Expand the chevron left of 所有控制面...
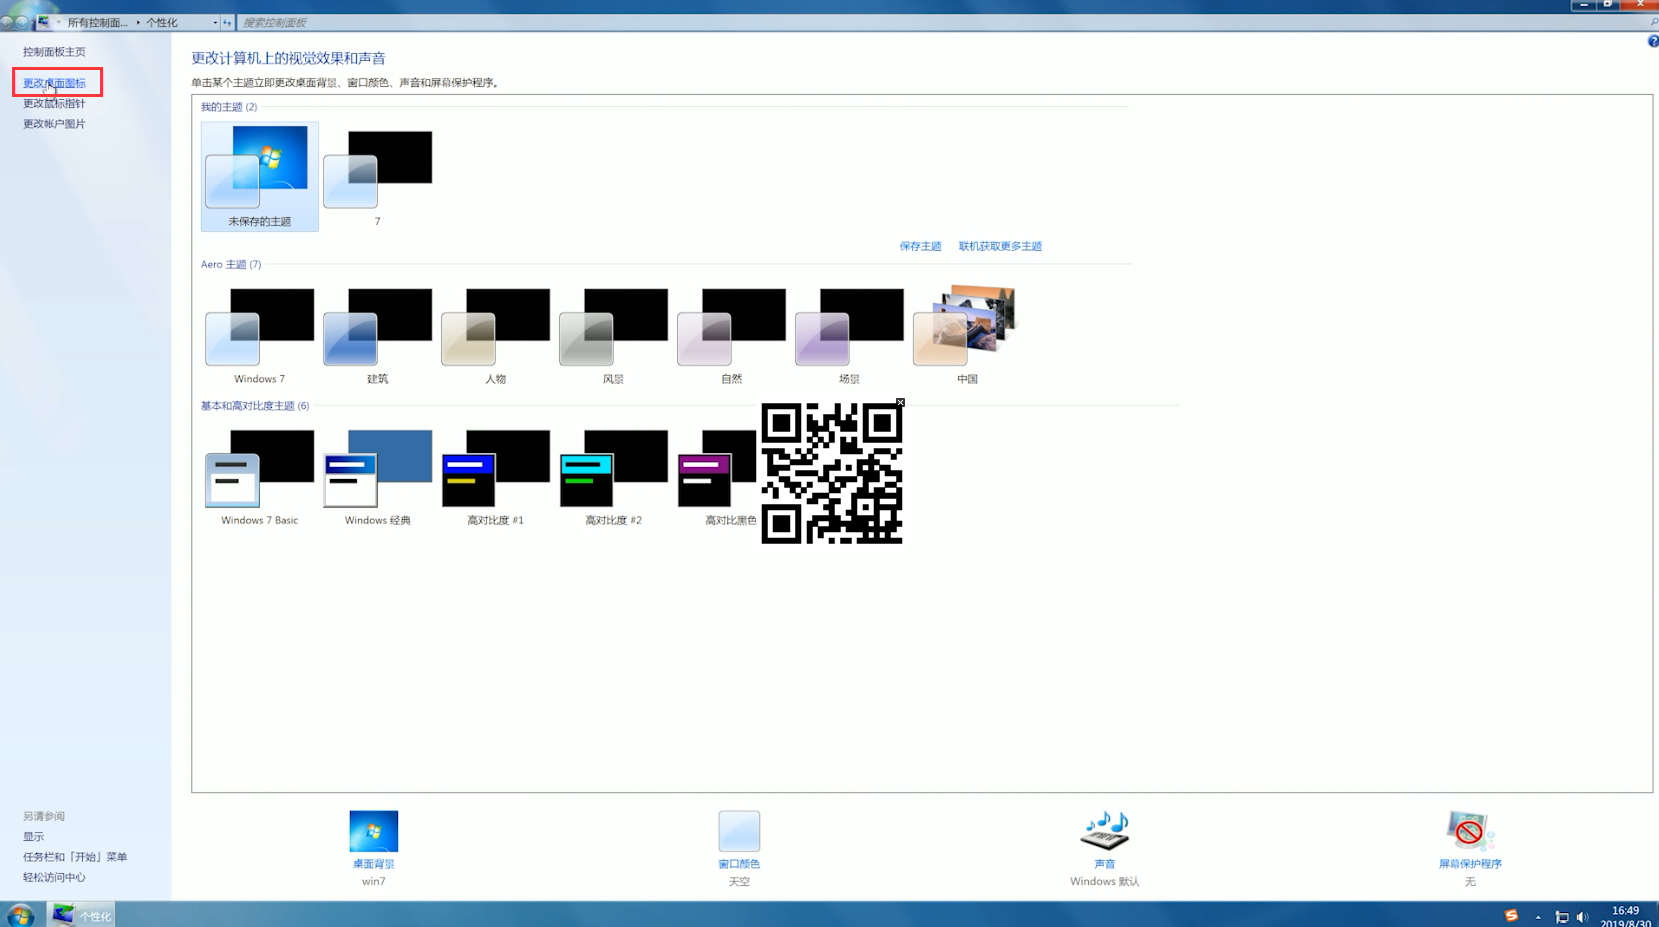1659x927 pixels. click(x=59, y=22)
